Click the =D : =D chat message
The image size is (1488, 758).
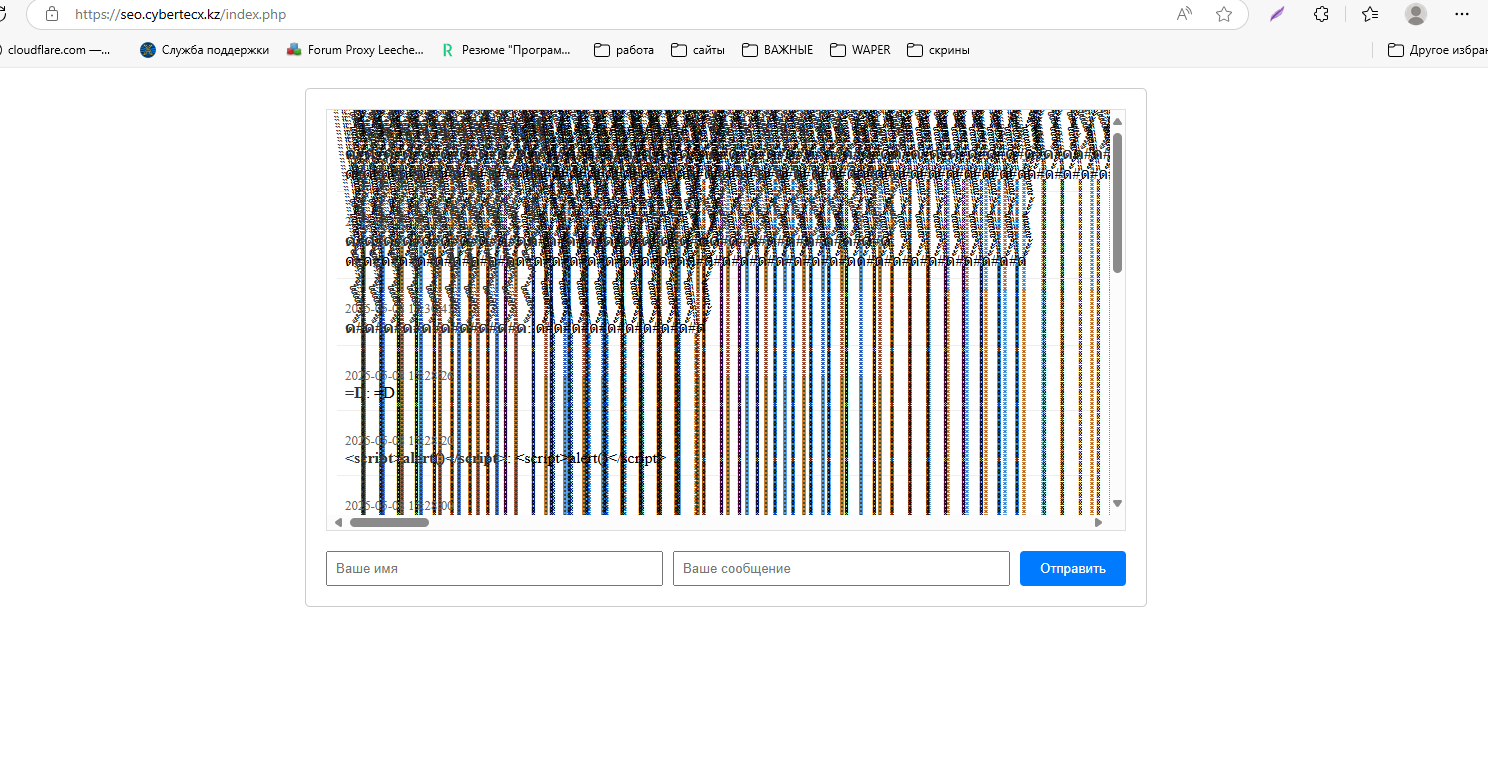[x=371, y=393]
